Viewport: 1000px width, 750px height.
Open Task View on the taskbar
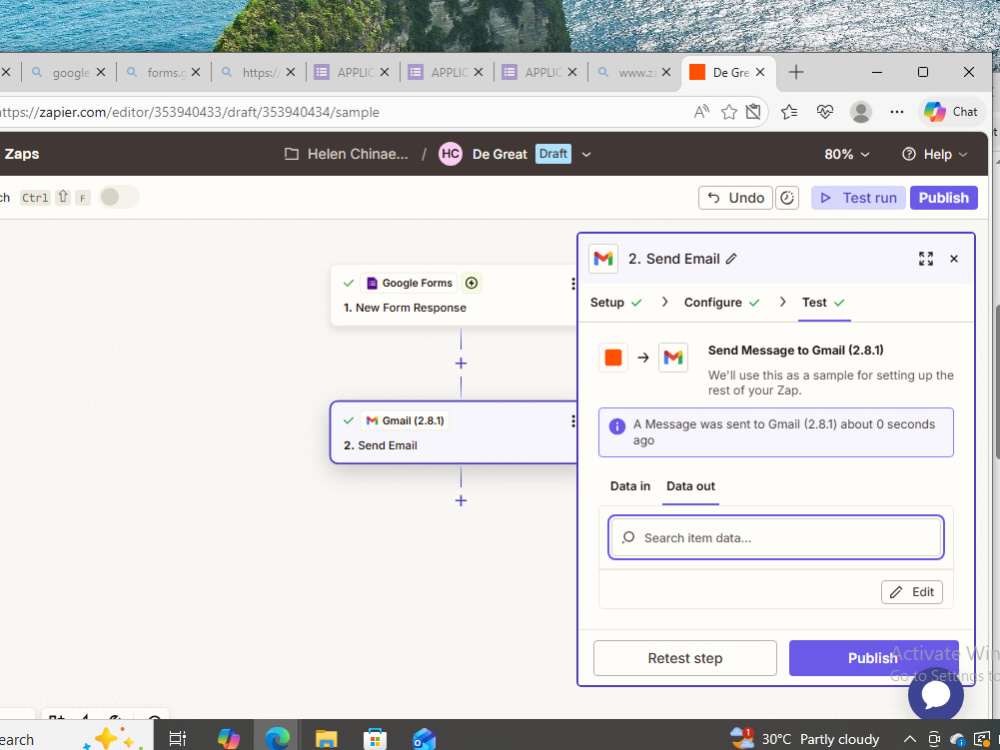coord(177,738)
